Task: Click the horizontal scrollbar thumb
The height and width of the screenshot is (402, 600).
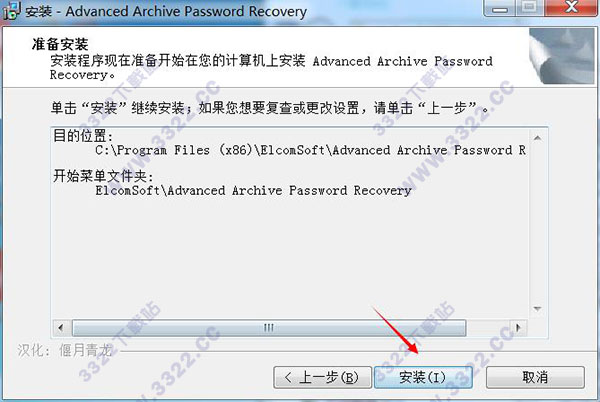Action: (269, 328)
